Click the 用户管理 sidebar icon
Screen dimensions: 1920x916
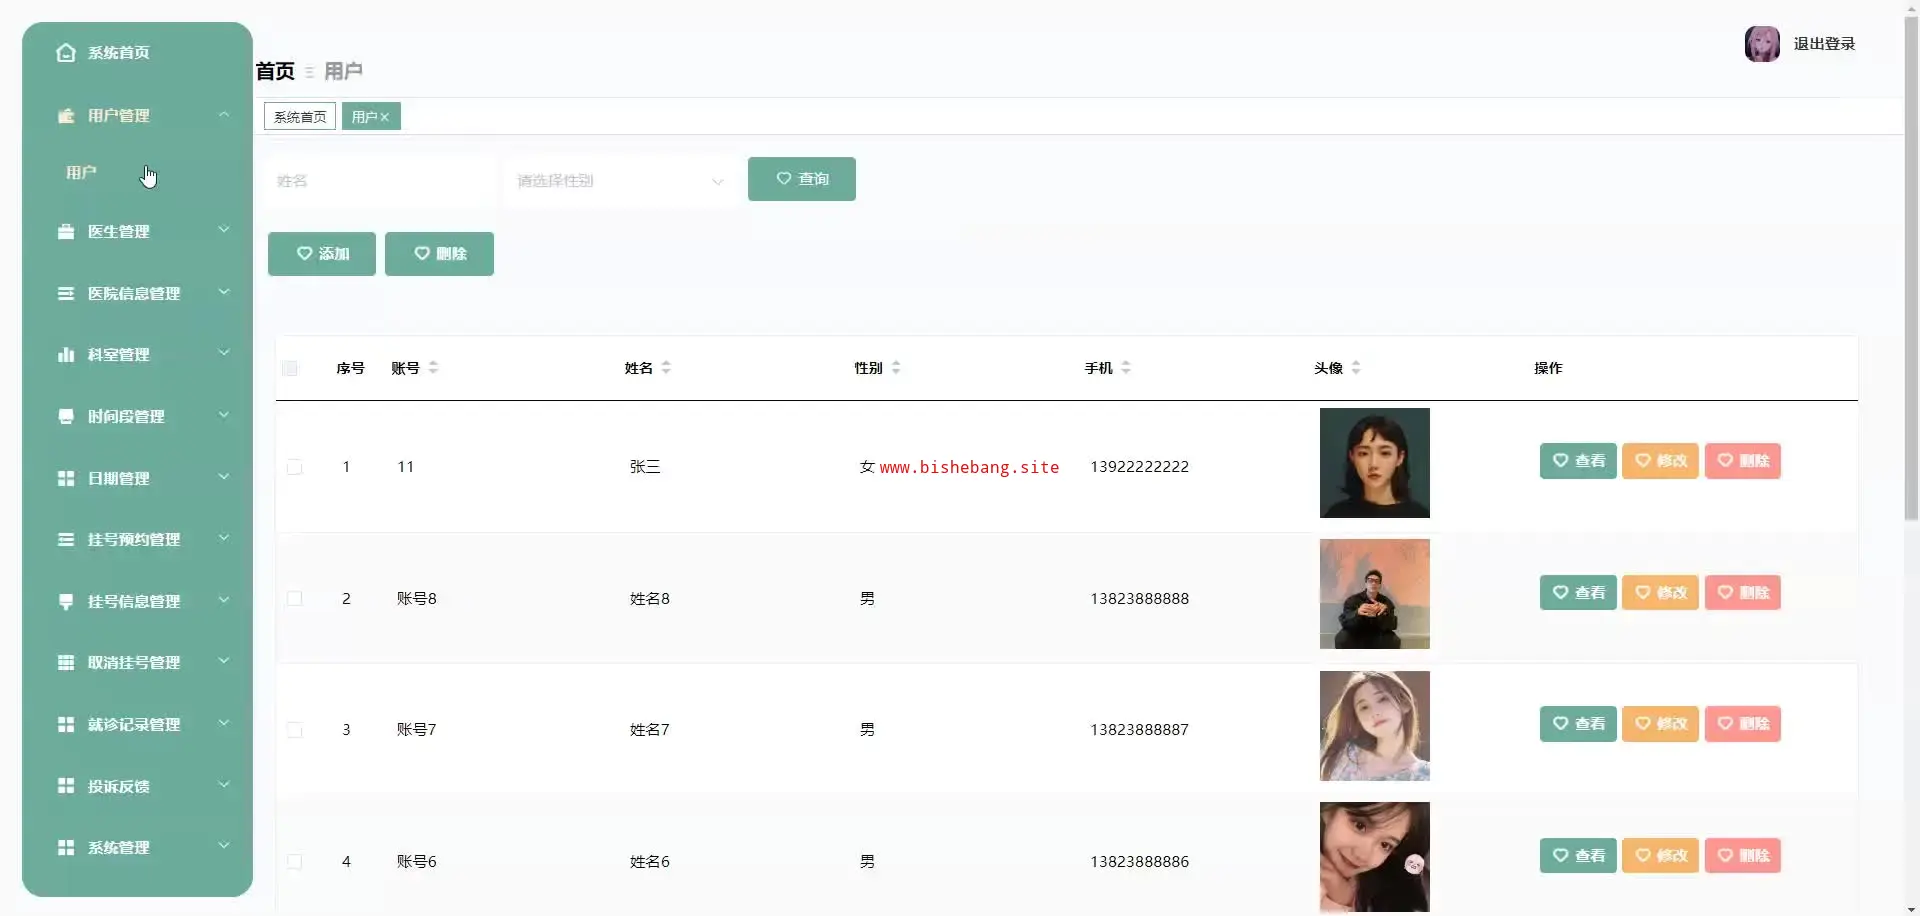click(x=66, y=116)
